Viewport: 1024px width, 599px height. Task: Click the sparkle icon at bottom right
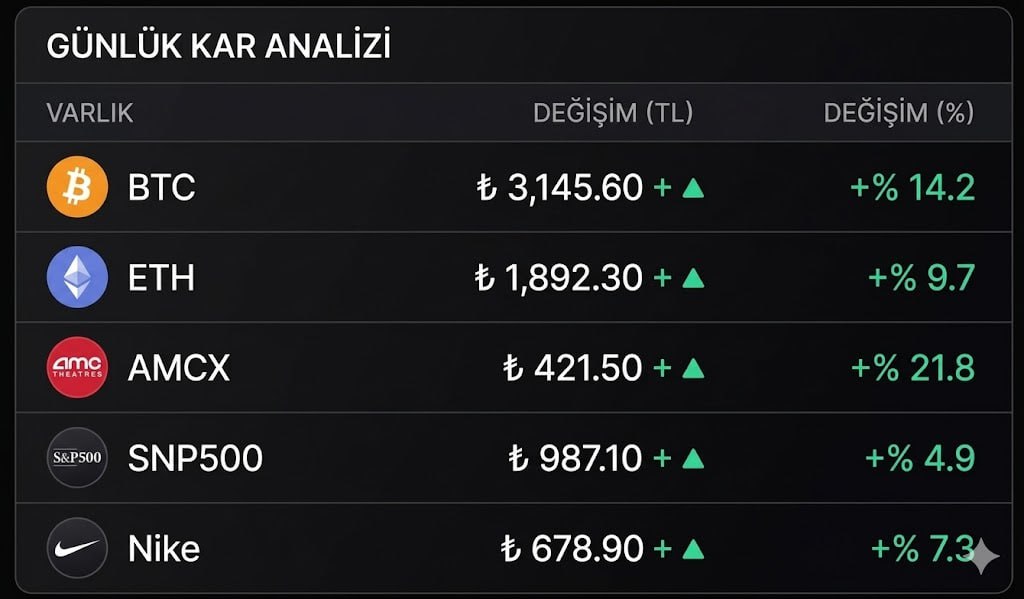click(x=982, y=557)
